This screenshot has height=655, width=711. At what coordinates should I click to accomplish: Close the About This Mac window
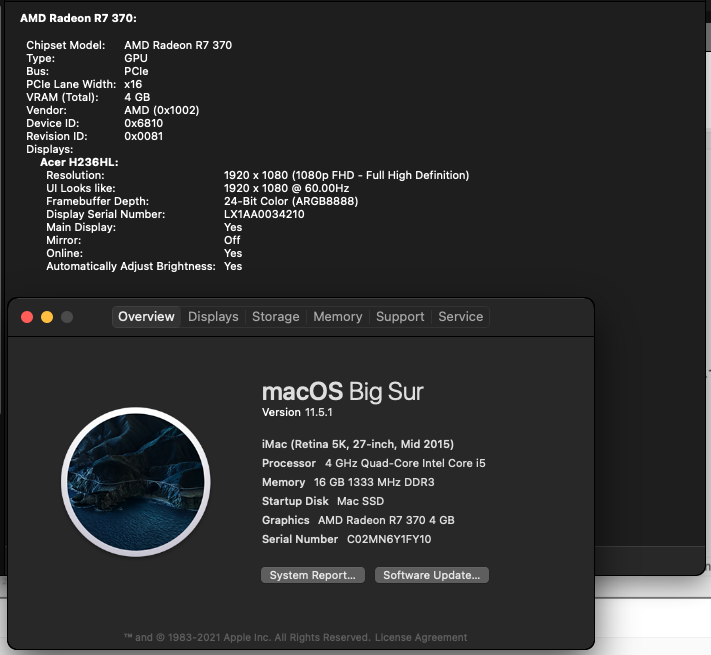[27, 317]
